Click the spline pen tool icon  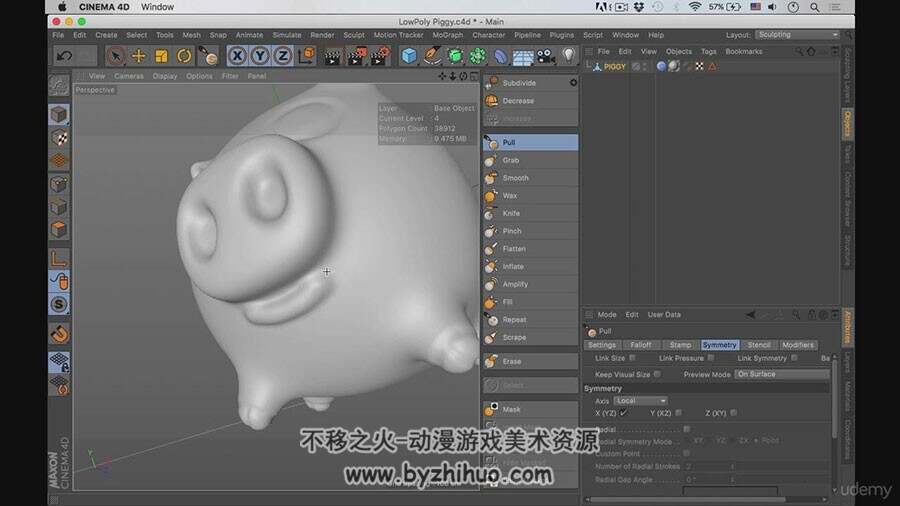432,56
